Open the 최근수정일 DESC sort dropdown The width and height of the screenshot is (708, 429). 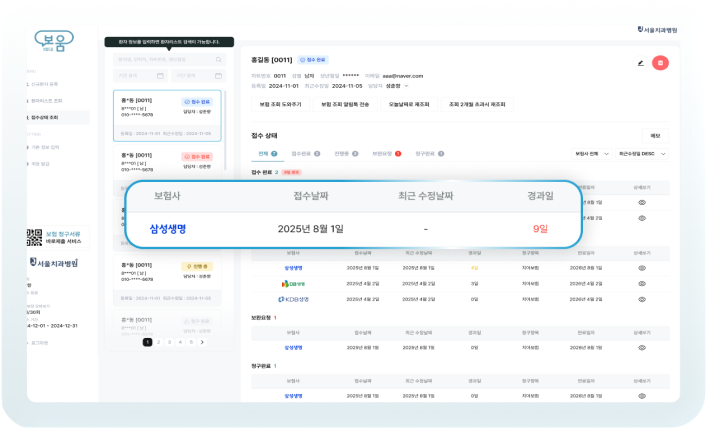[x=642, y=154]
